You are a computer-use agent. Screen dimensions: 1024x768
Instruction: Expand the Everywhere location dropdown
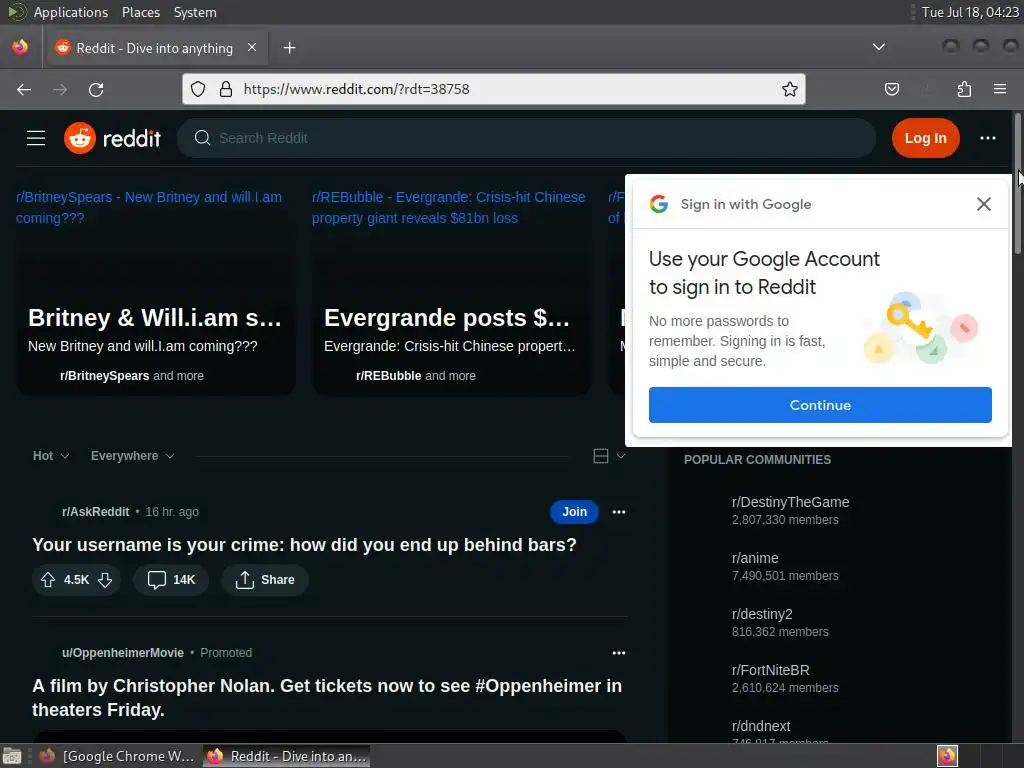tap(133, 456)
